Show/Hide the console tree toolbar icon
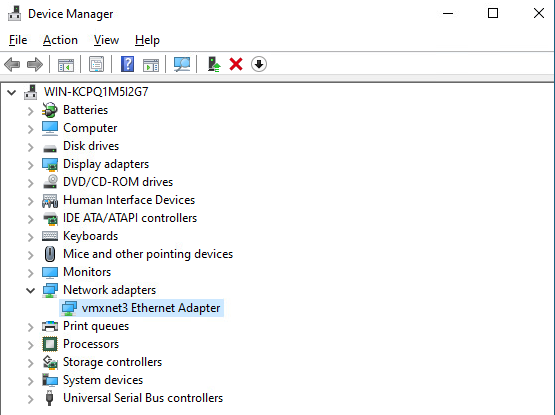This screenshot has height=415, width=555. pyautogui.click(x=66, y=64)
